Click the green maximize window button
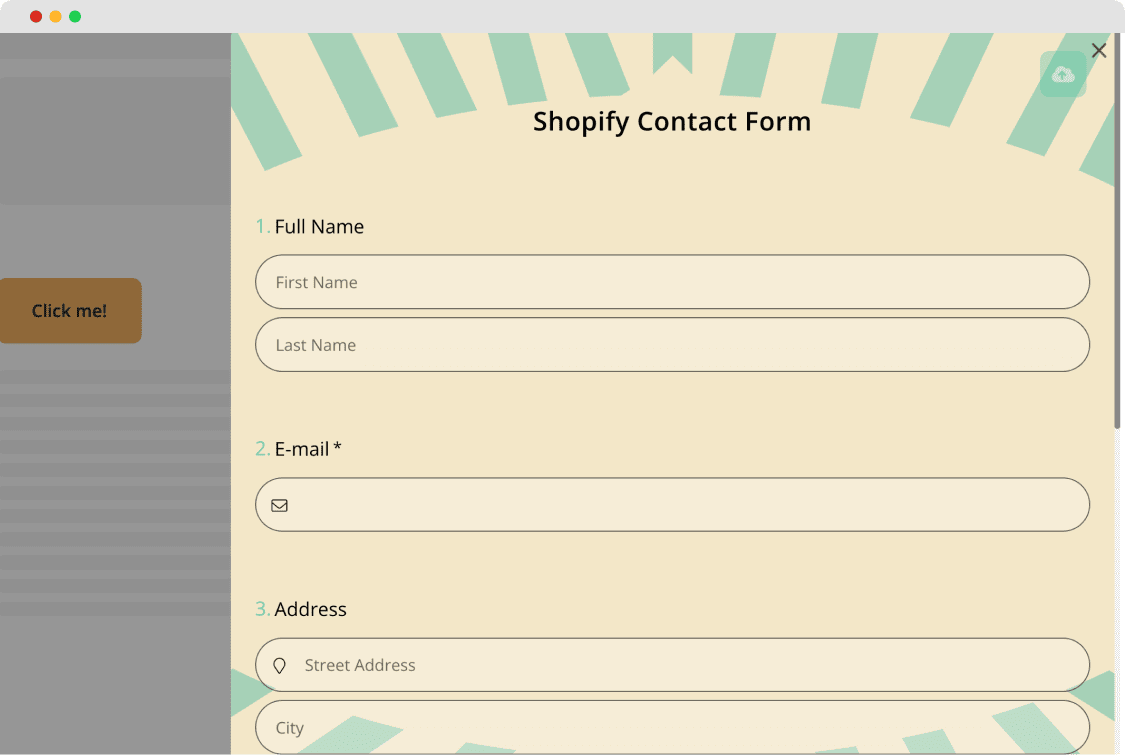Image resolution: width=1125 pixels, height=755 pixels. point(75,17)
